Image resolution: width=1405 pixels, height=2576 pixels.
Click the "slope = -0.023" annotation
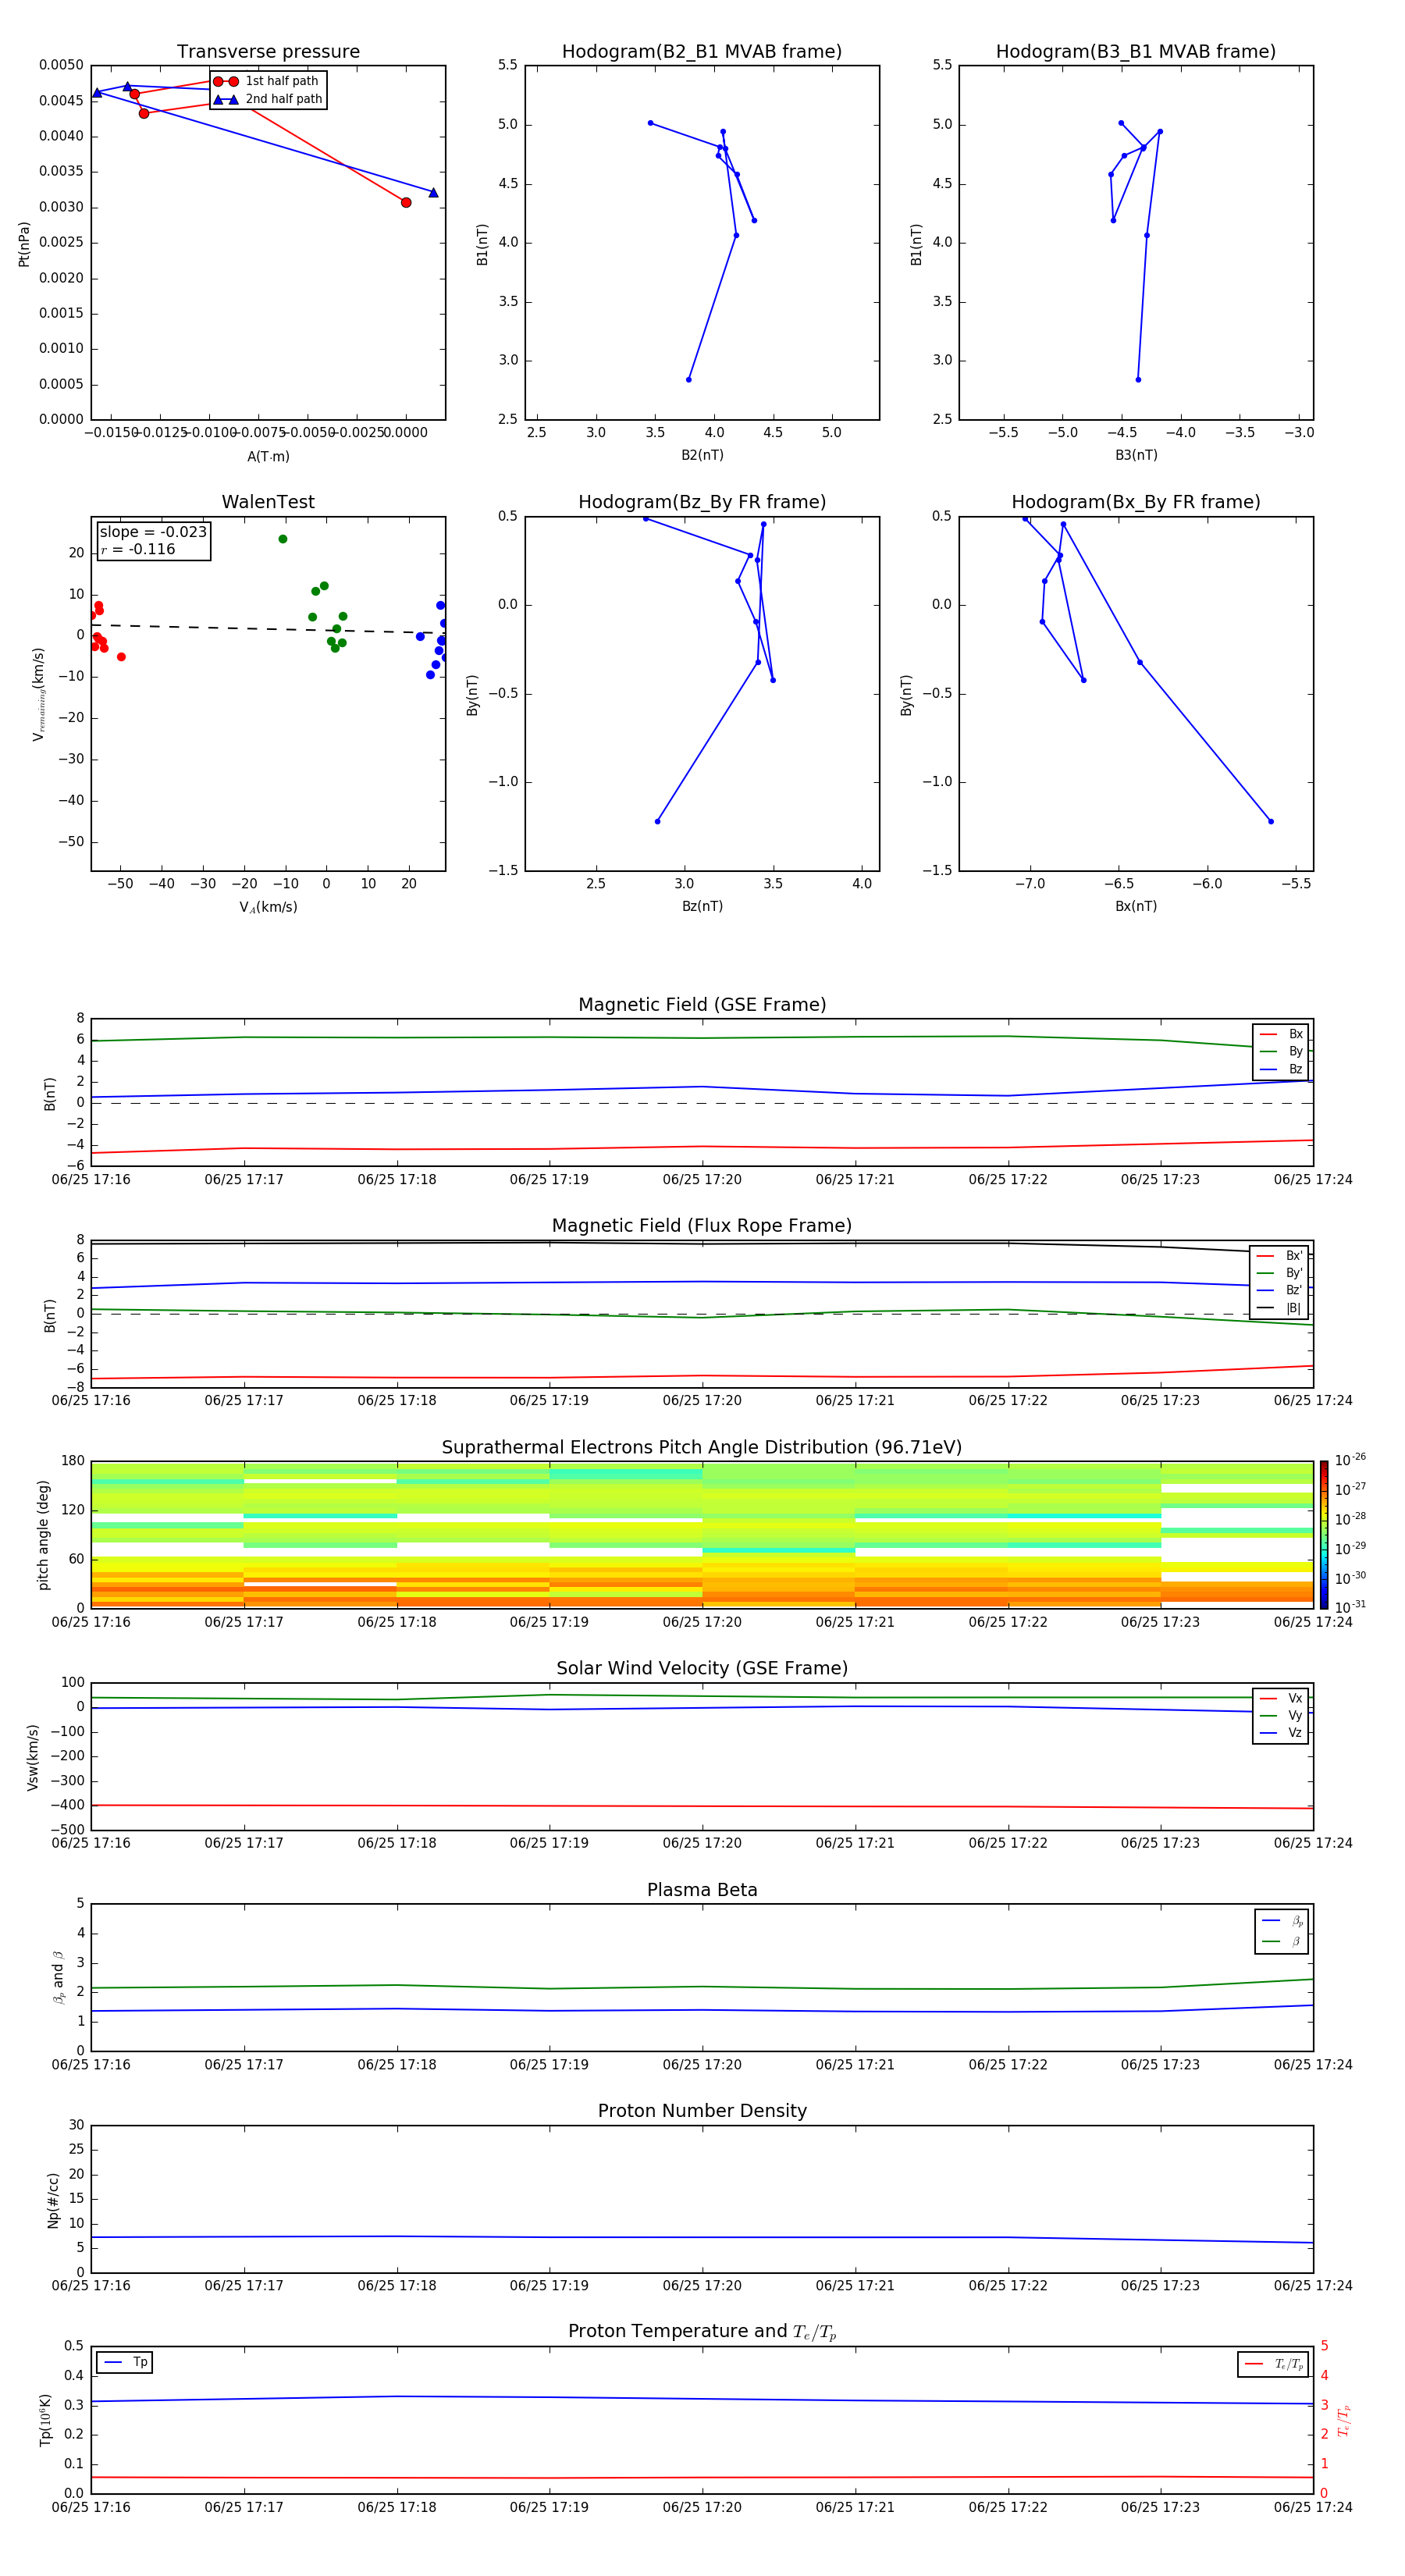tap(153, 532)
